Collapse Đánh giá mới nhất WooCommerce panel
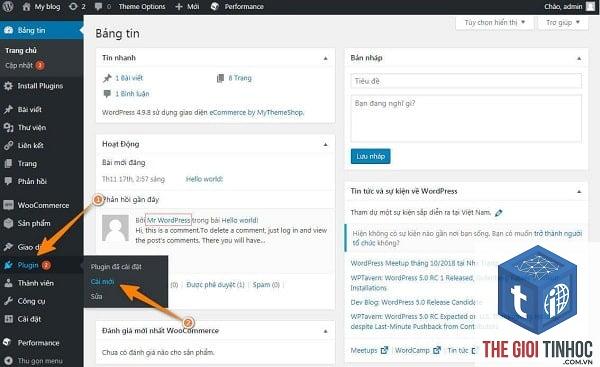600x367 pixels. click(x=326, y=331)
